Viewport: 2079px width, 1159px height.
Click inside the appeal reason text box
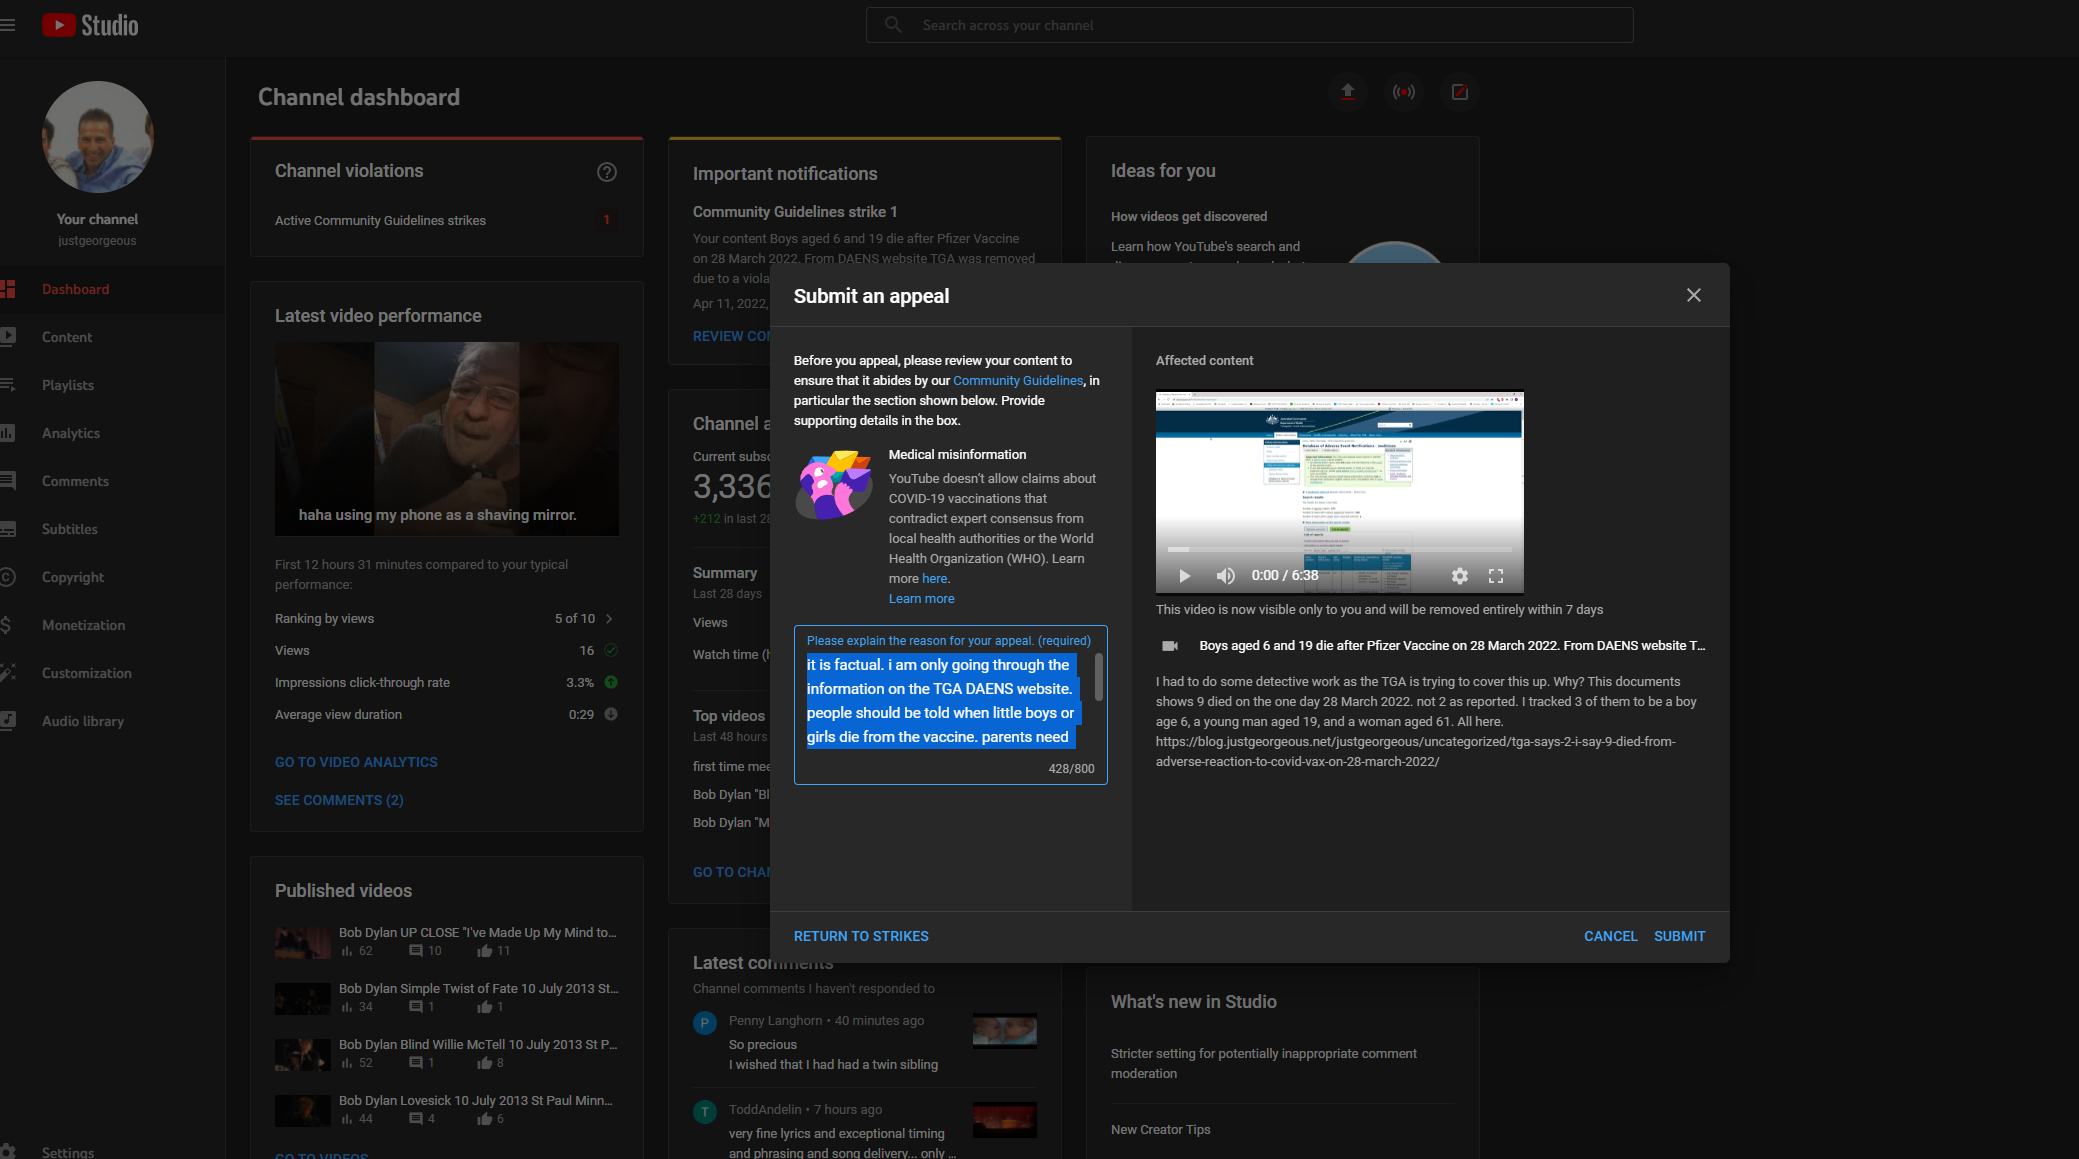click(950, 705)
